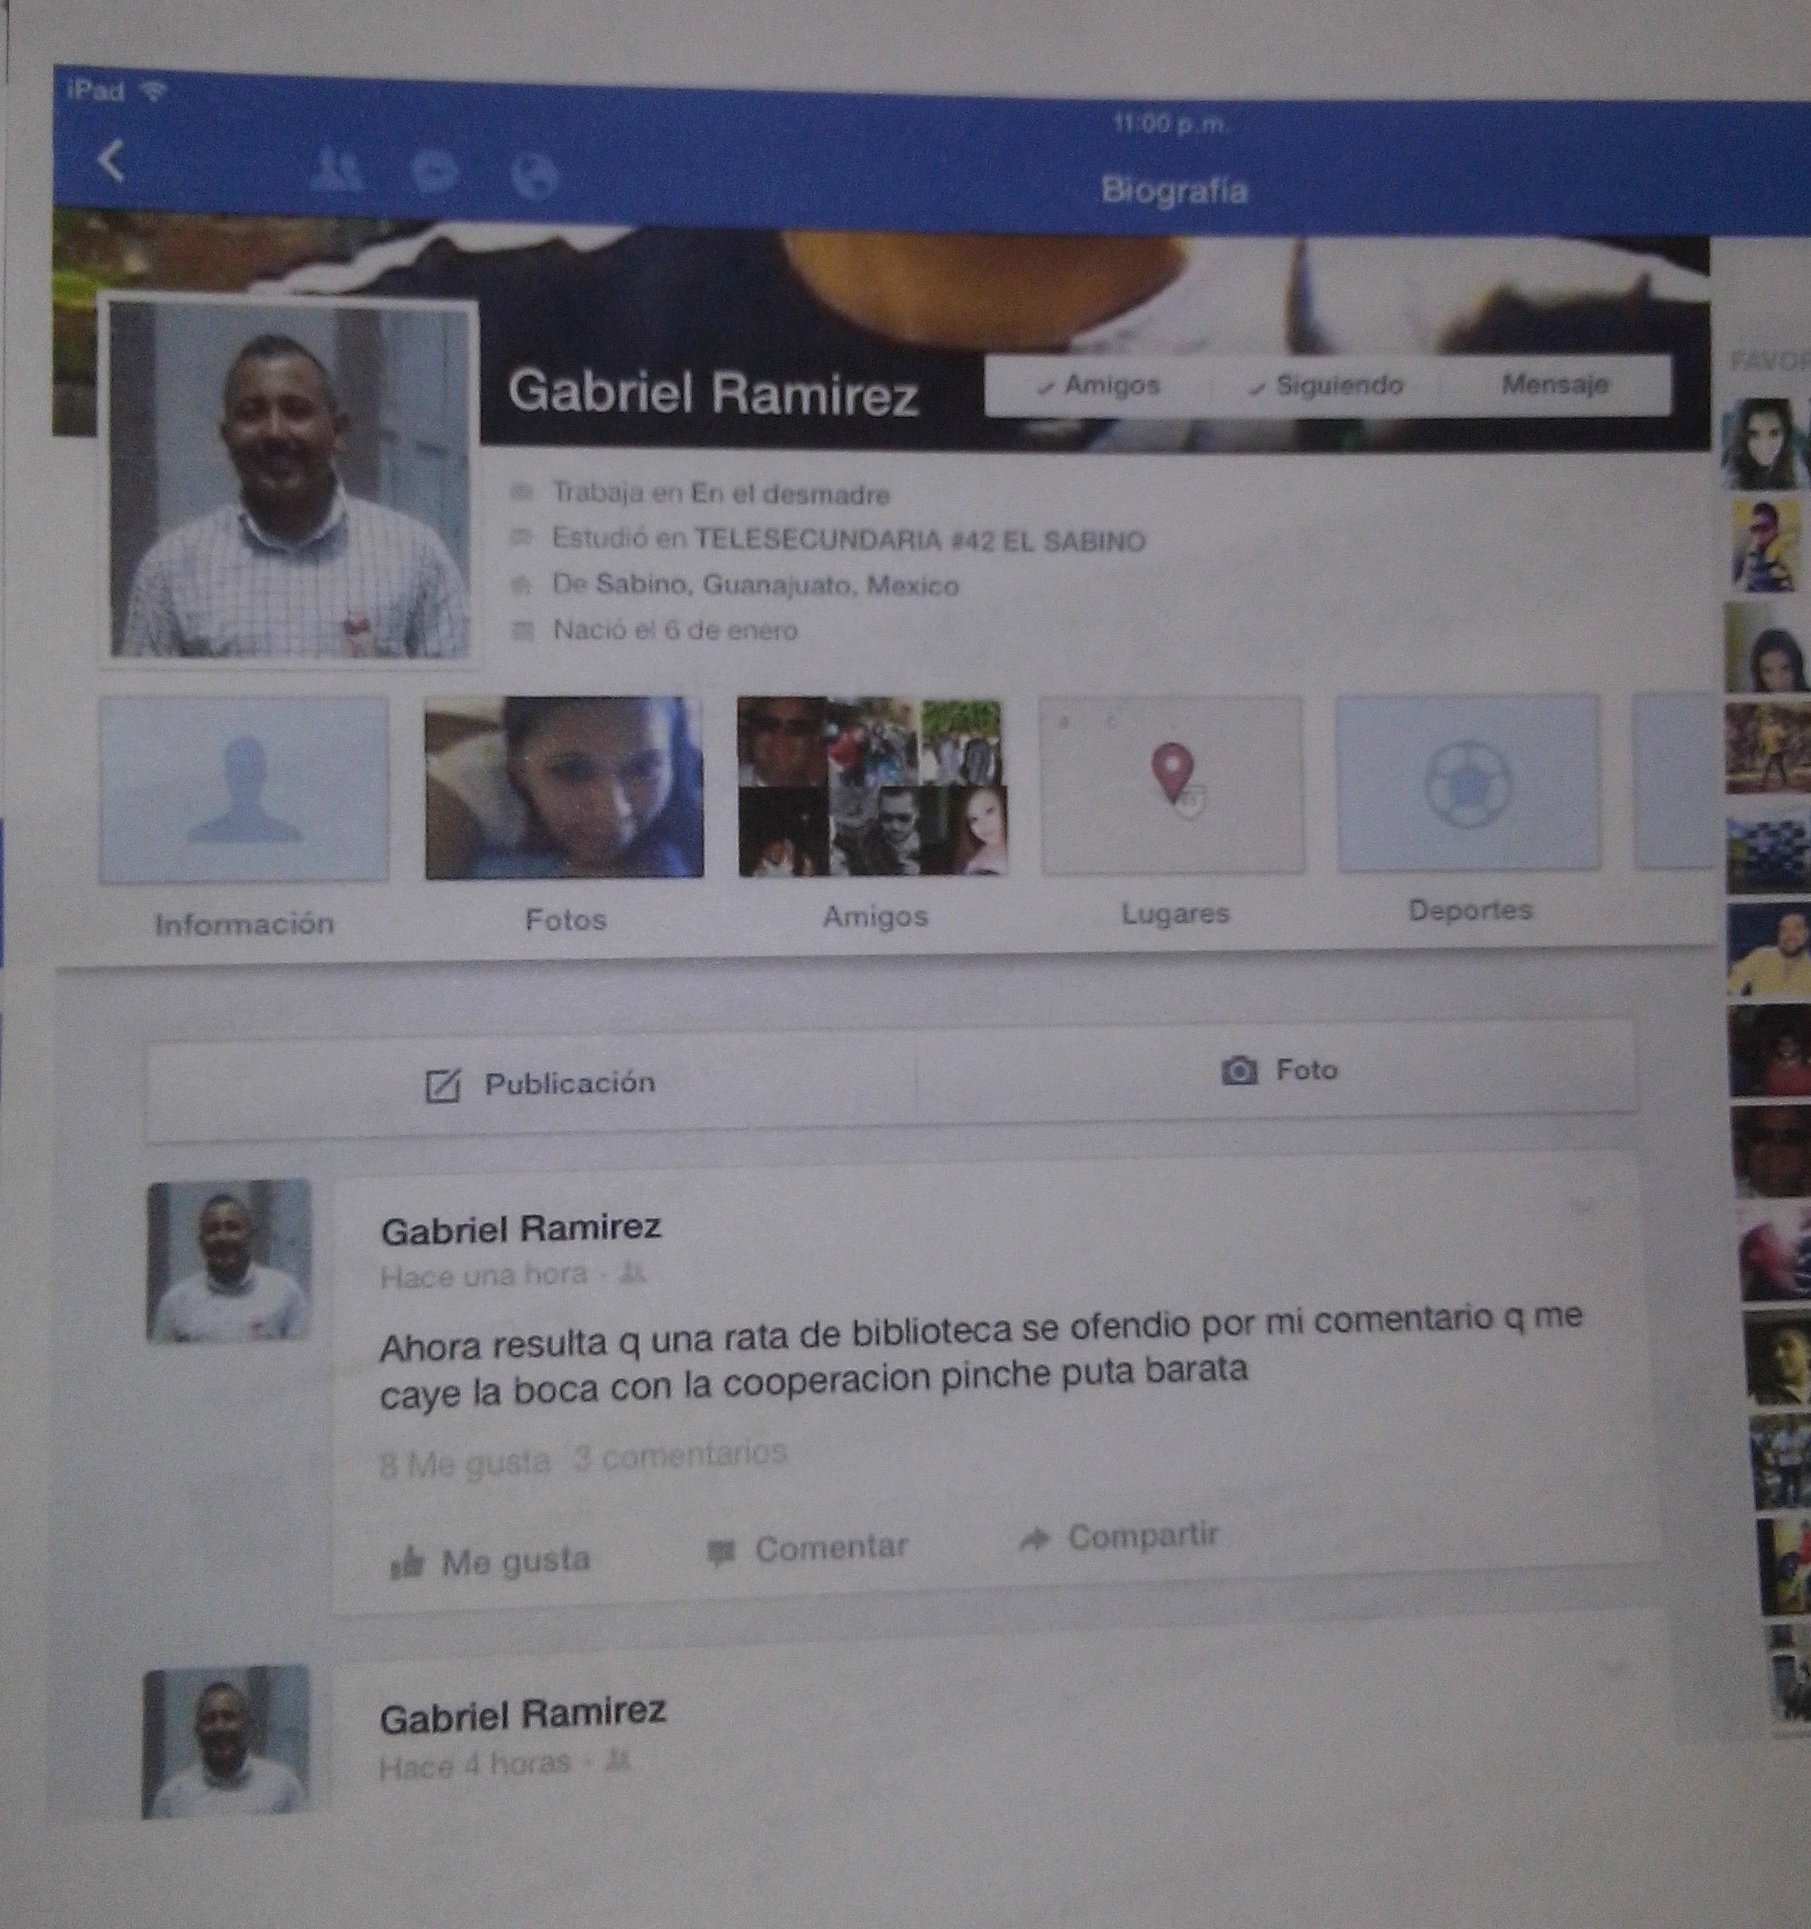Open the 3 comentarios link
The height and width of the screenshot is (1929, 1811).
point(680,1455)
